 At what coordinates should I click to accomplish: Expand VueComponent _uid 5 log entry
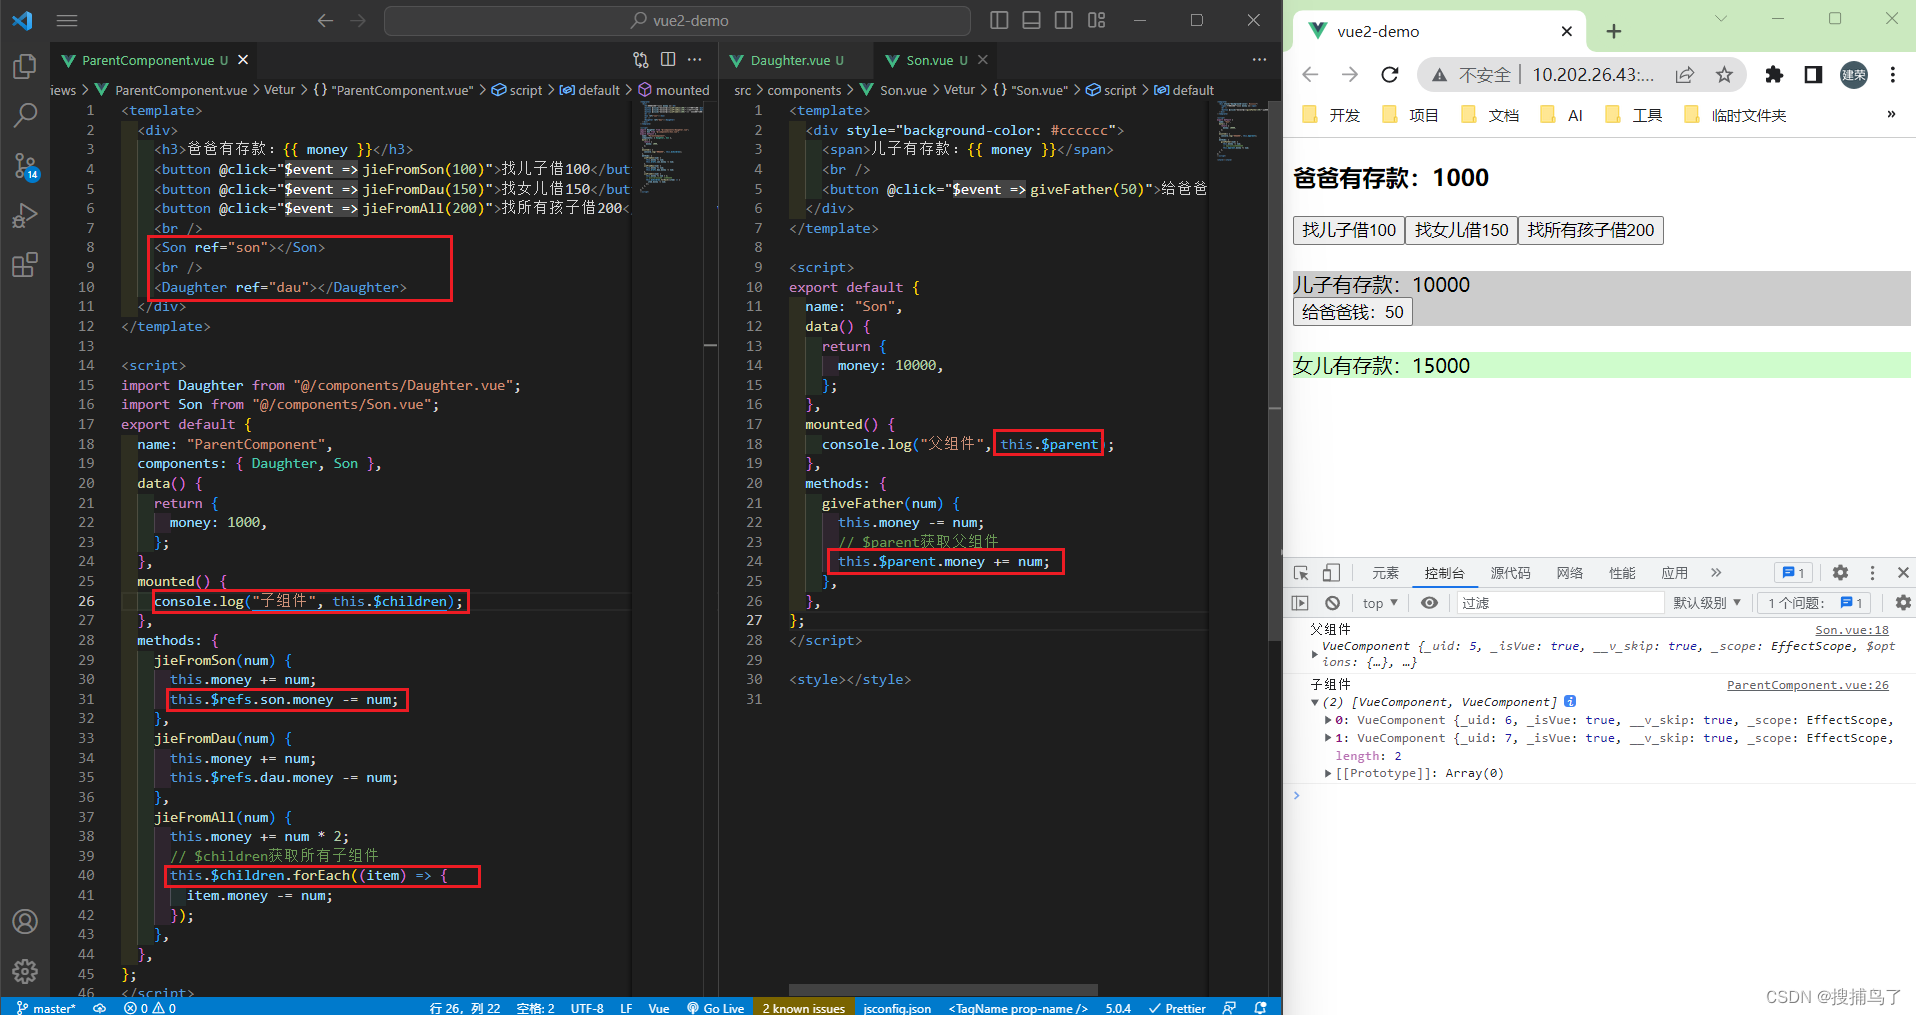(1314, 654)
